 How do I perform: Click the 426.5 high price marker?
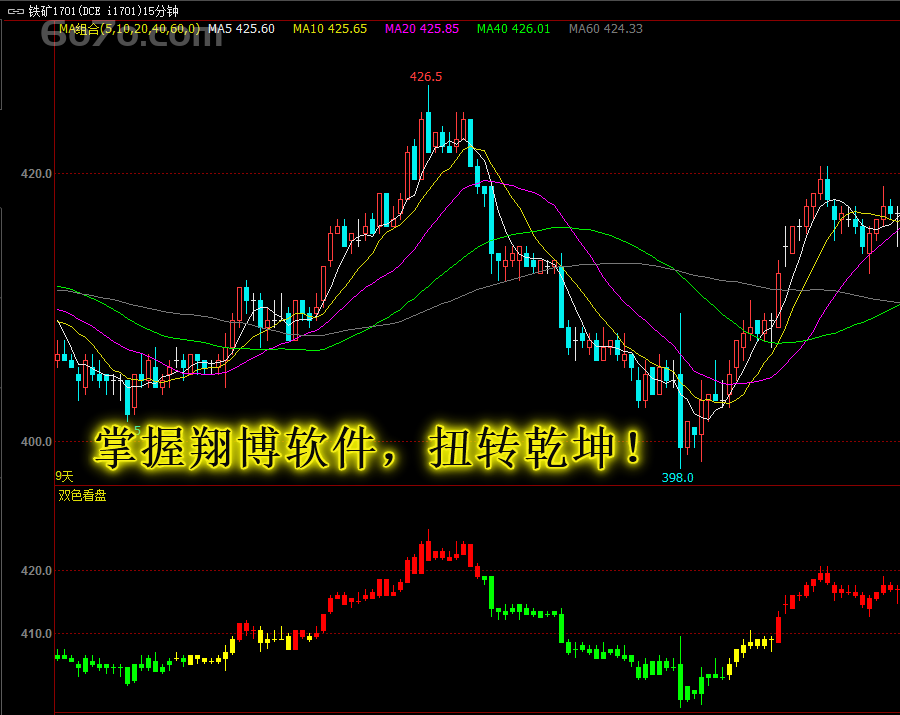click(426, 76)
